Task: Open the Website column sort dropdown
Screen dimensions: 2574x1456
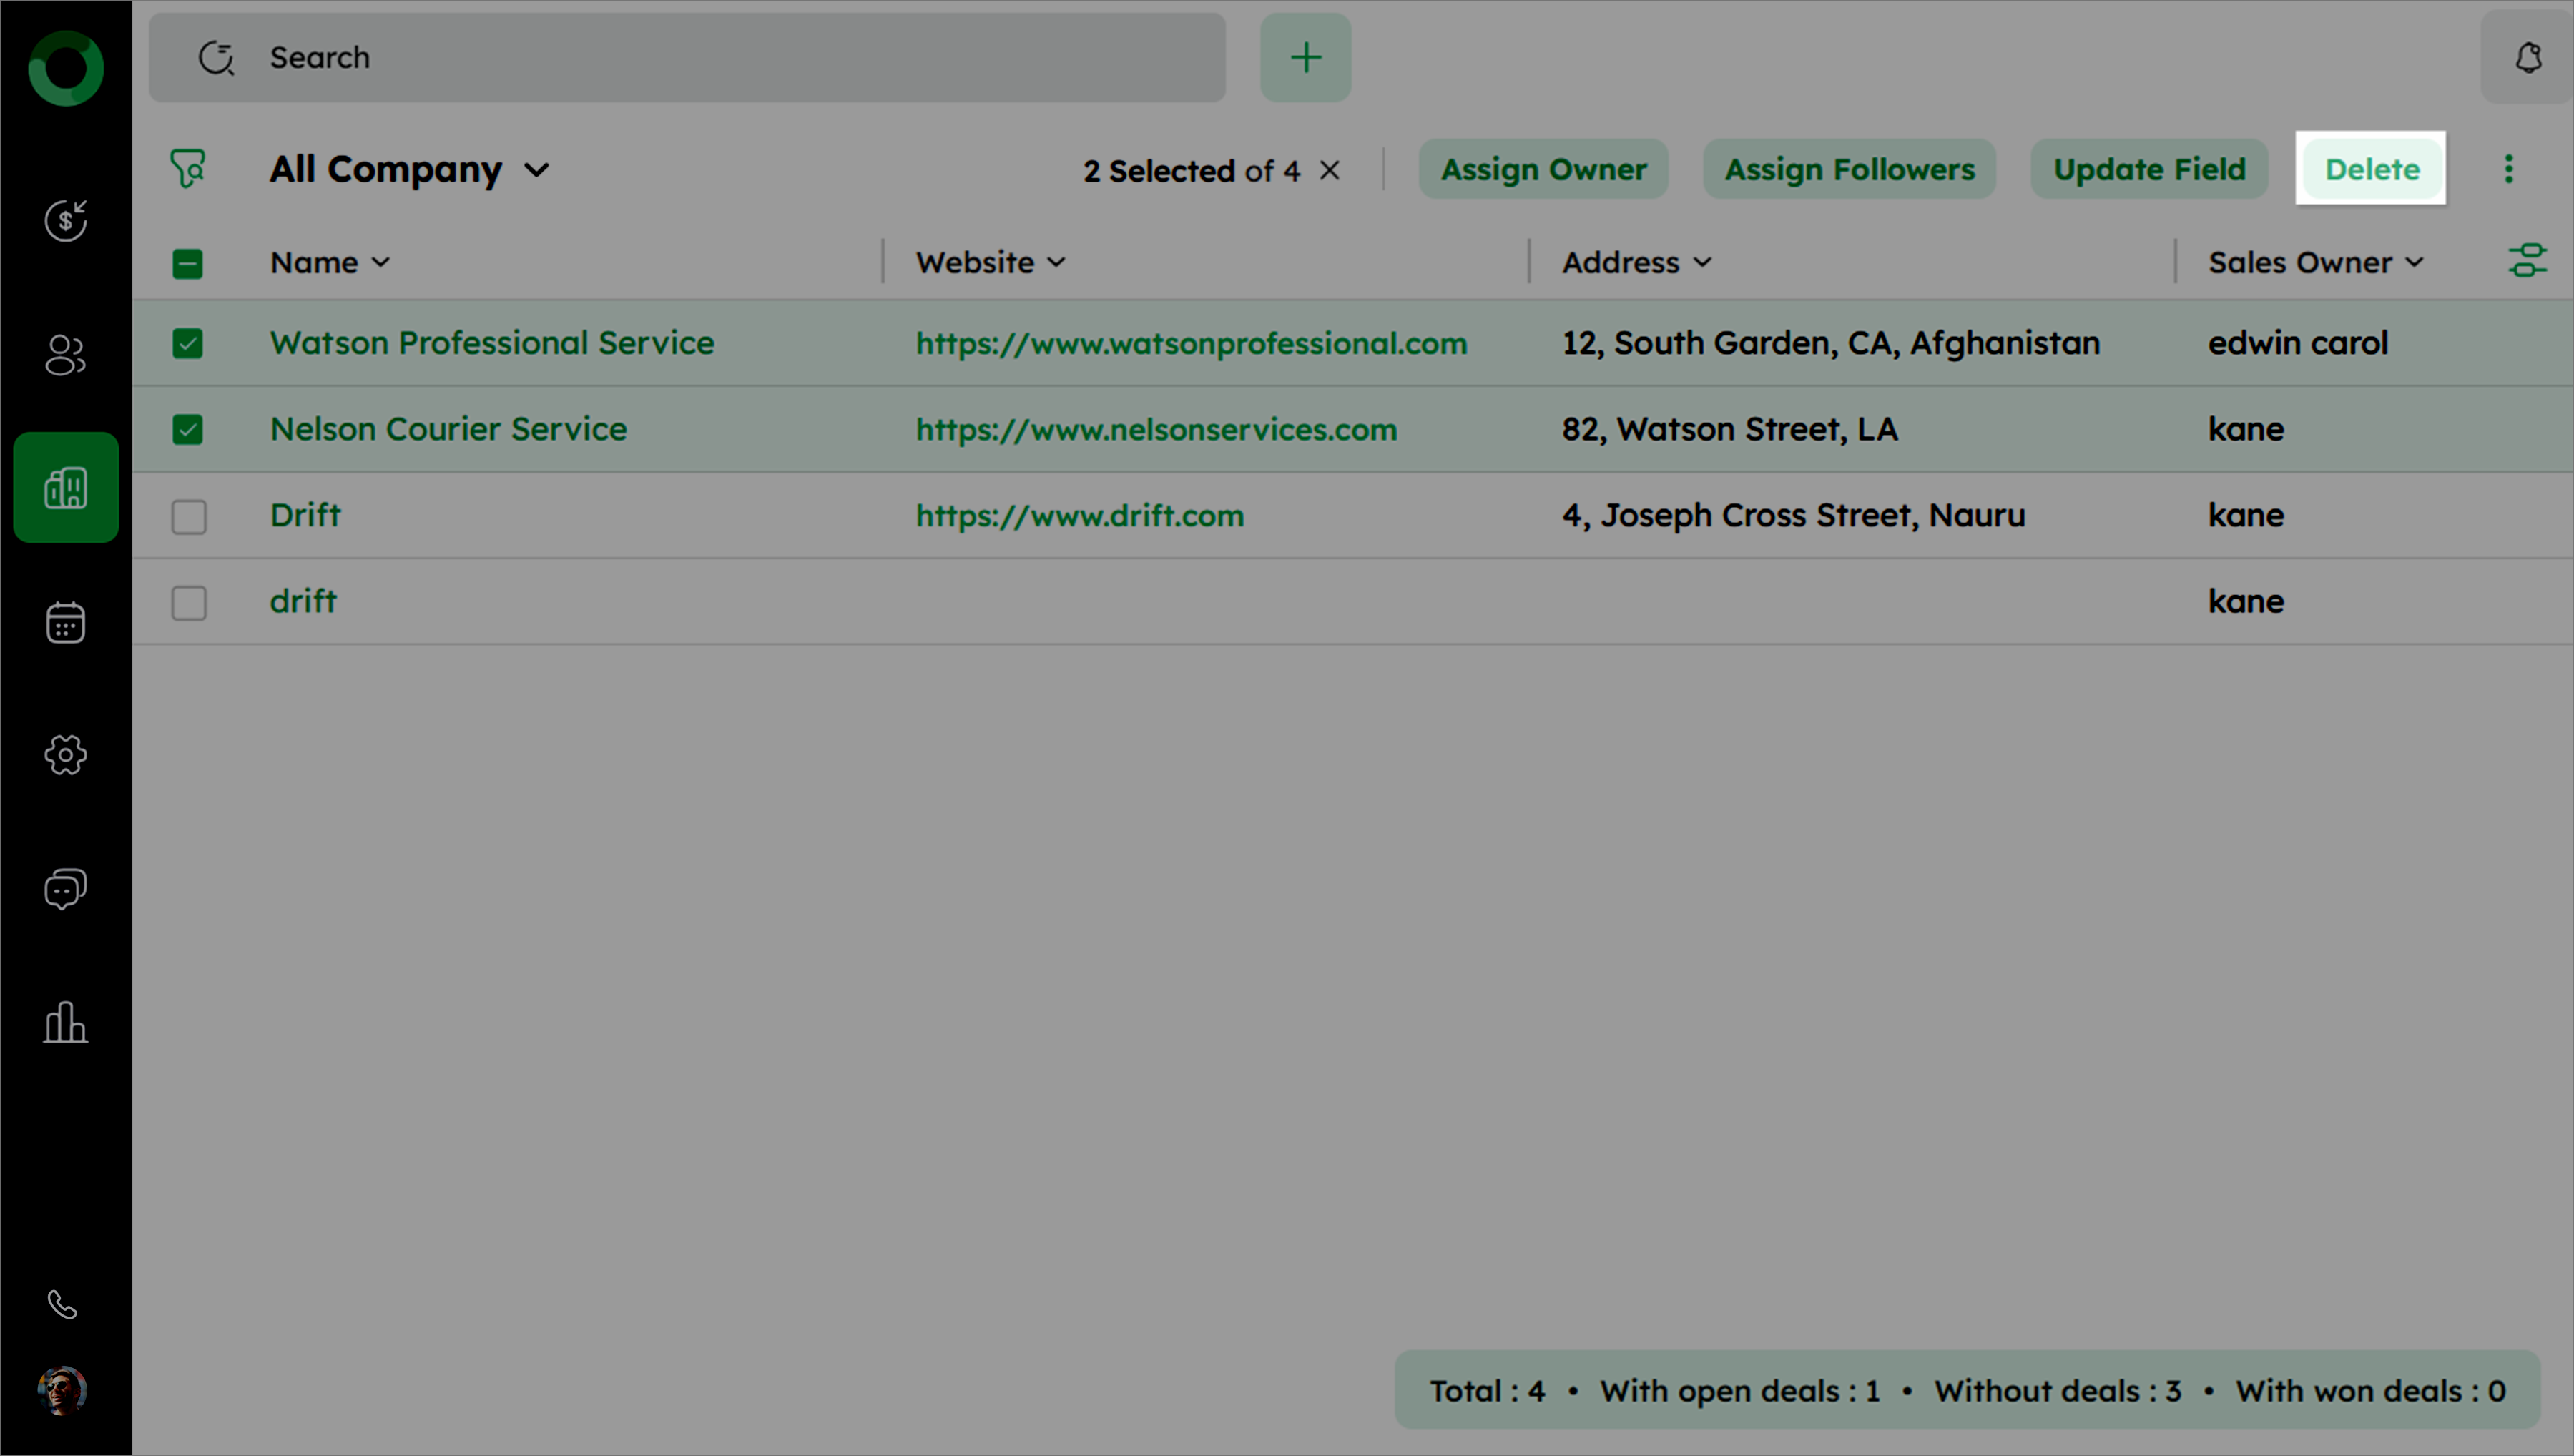Action: pyautogui.click(x=1057, y=262)
